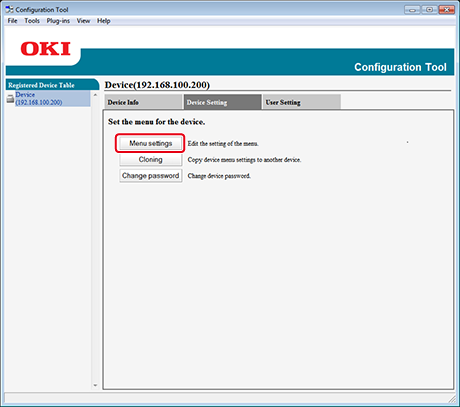This screenshot has height=407, width=460.
Task: Open the Tools menu
Action: [x=32, y=21]
